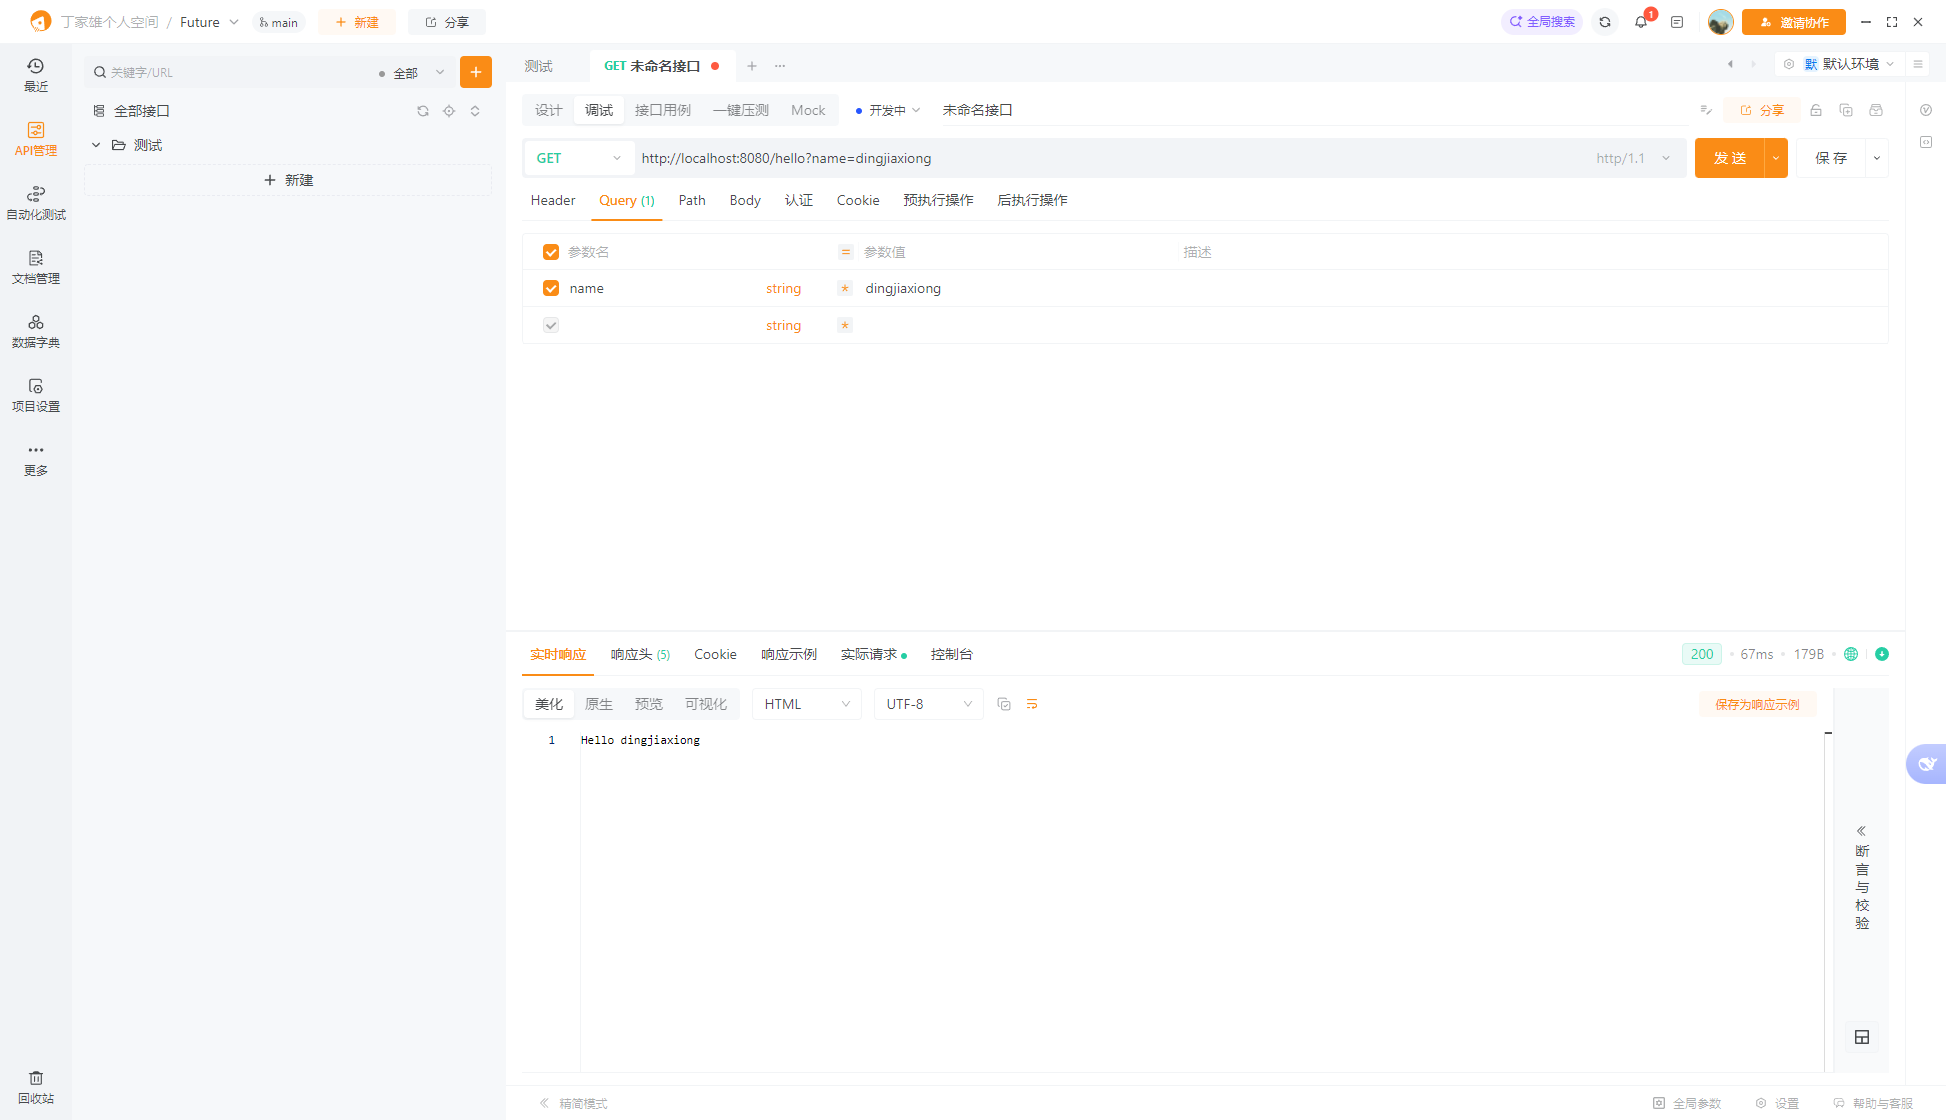
Task: Open the UTF-8 encoding dropdown
Action: [x=928, y=704]
